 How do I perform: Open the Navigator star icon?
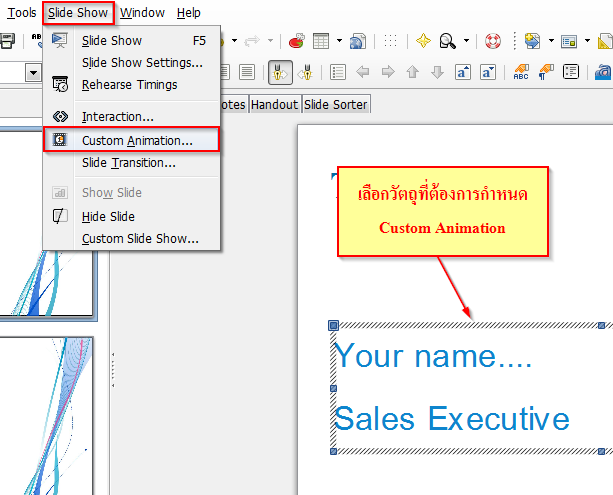pyautogui.click(x=423, y=41)
